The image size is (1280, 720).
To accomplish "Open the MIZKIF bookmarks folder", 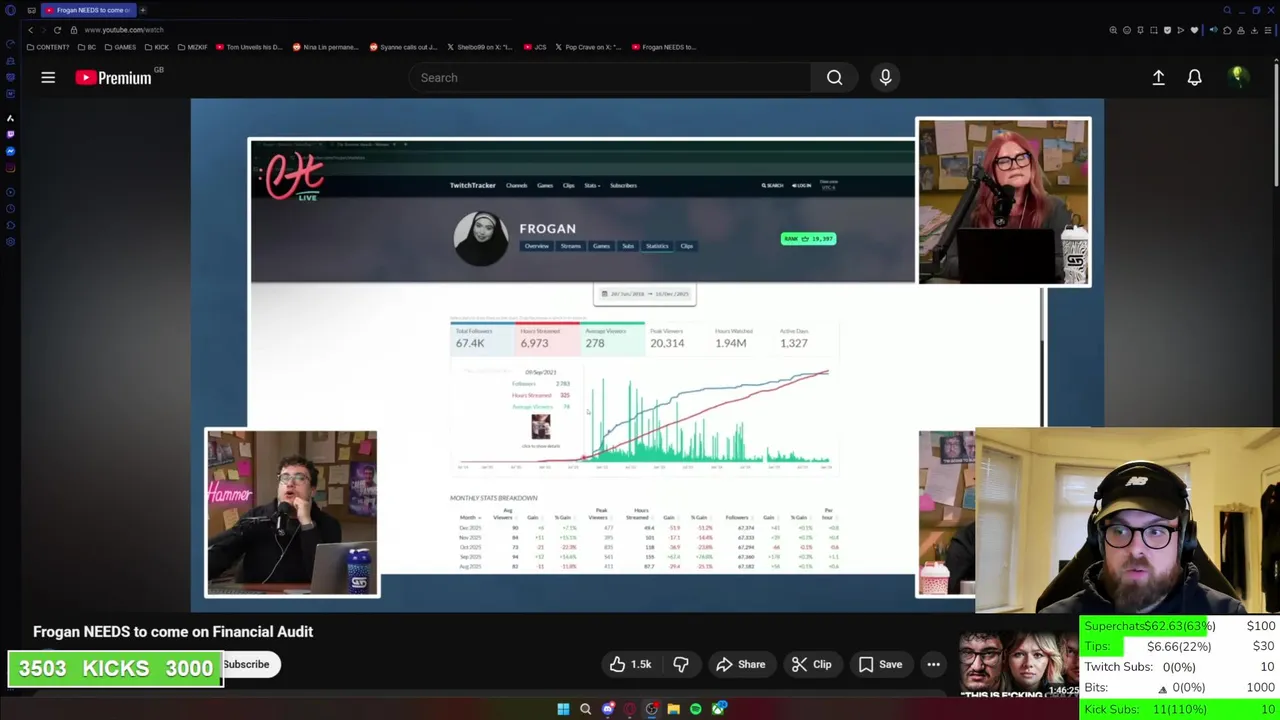I will point(192,47).
